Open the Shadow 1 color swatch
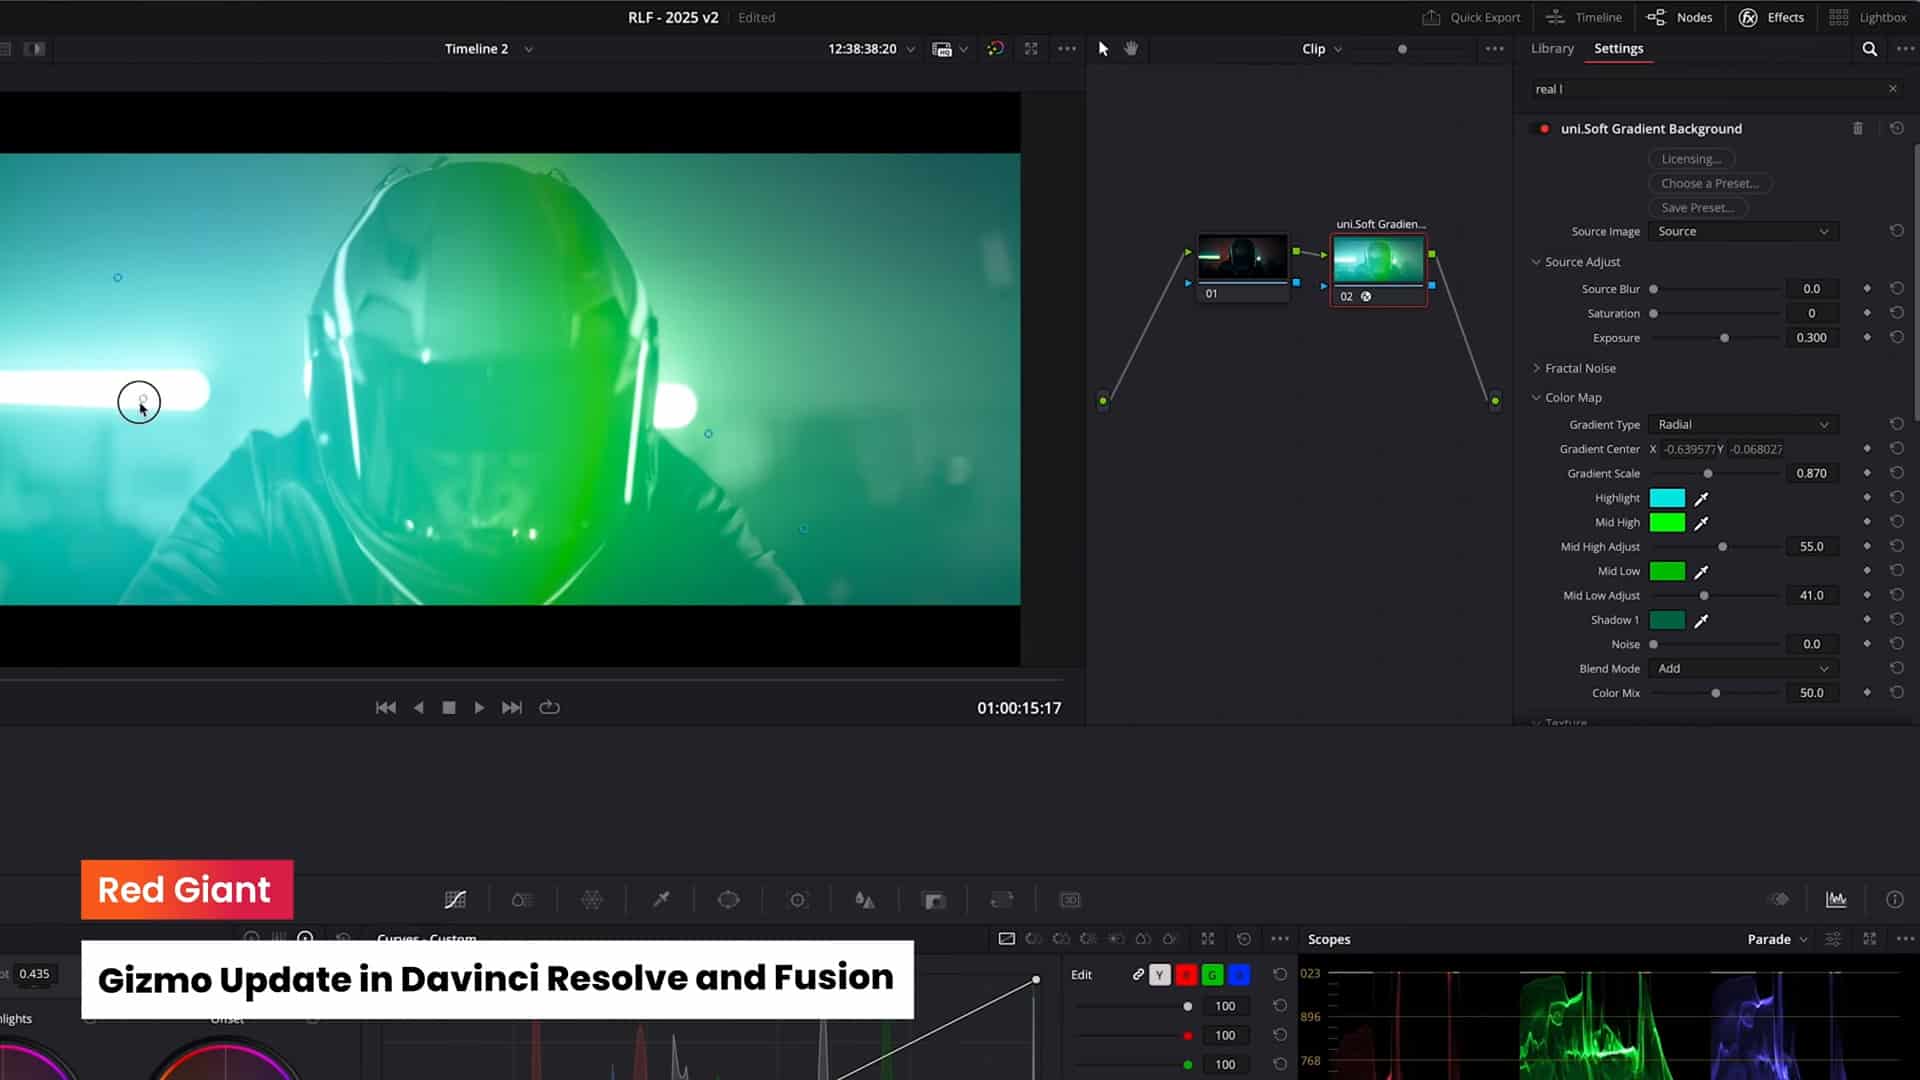The width and height of the screenshot is (1920, 1080). click(1667, 620)
